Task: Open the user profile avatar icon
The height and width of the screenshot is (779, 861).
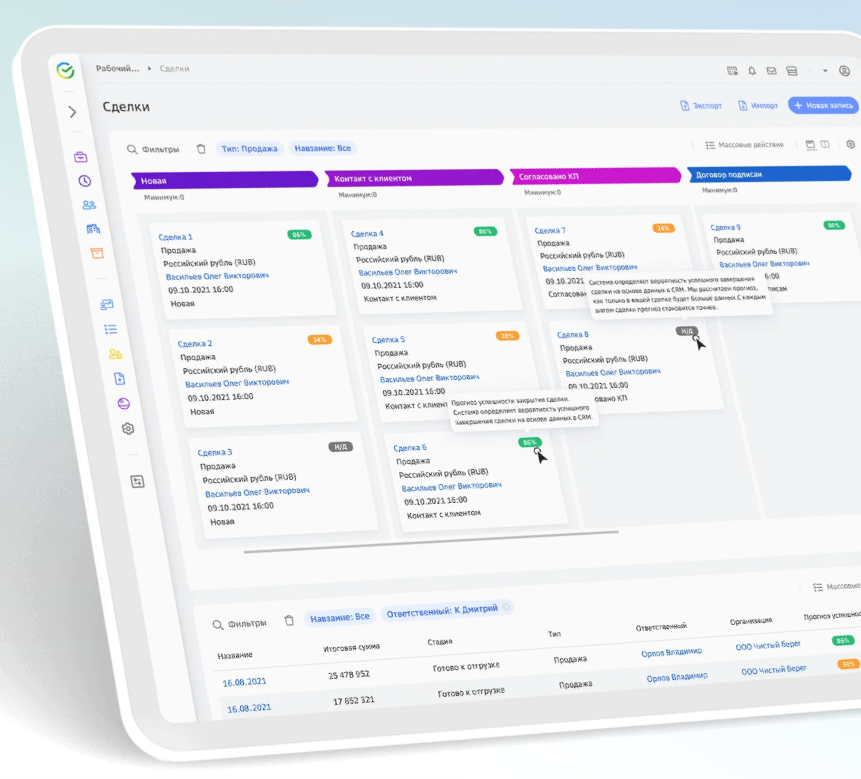Action: point(845,71)
